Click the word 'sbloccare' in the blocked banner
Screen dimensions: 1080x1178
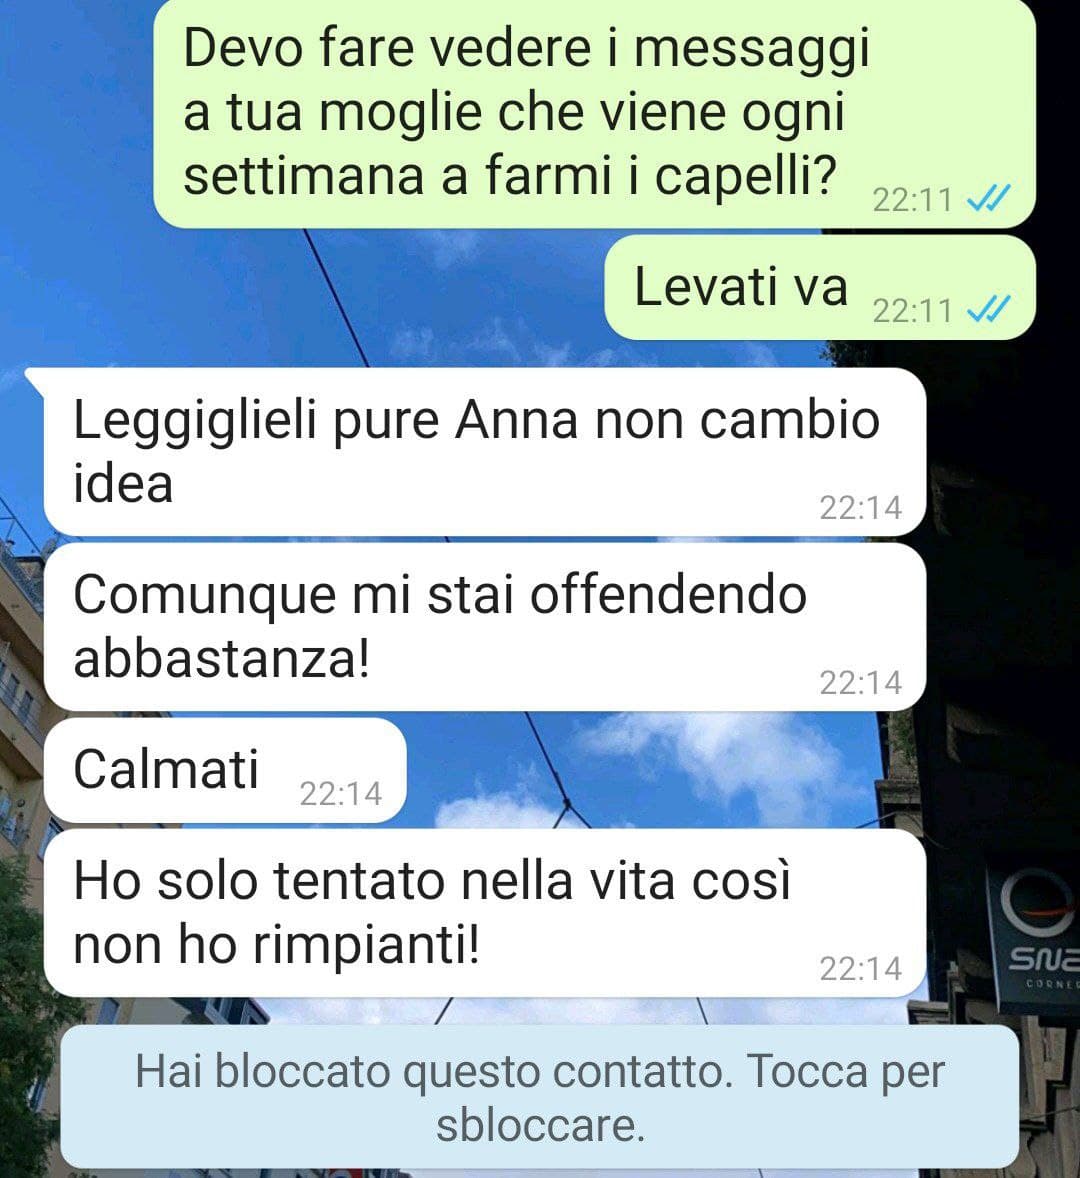click(541, 1125)
